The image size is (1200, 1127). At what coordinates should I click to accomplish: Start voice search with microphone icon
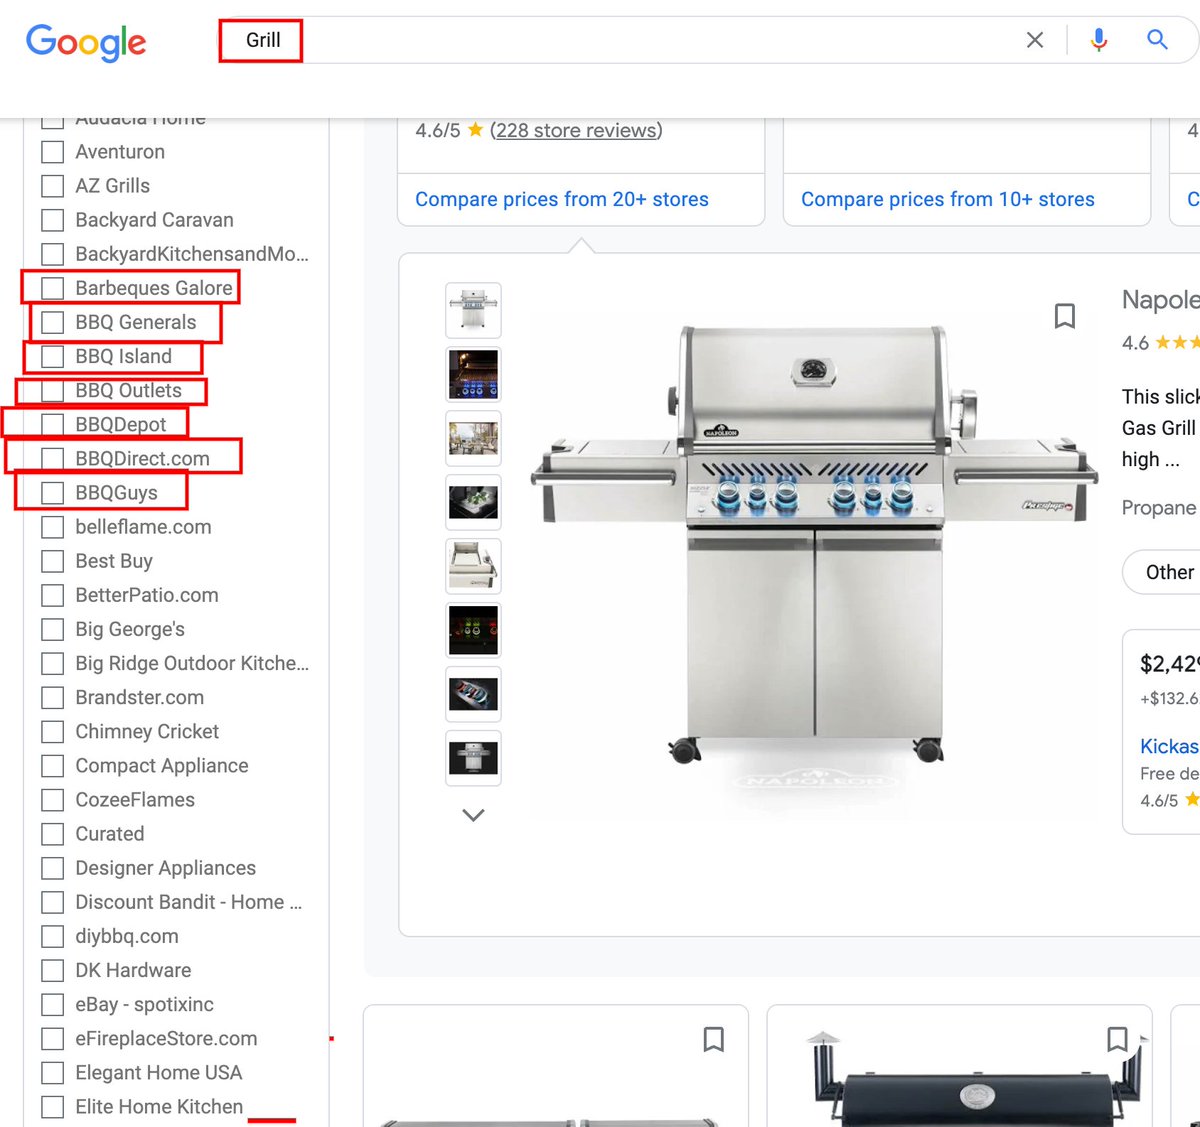coord(1099,40)
